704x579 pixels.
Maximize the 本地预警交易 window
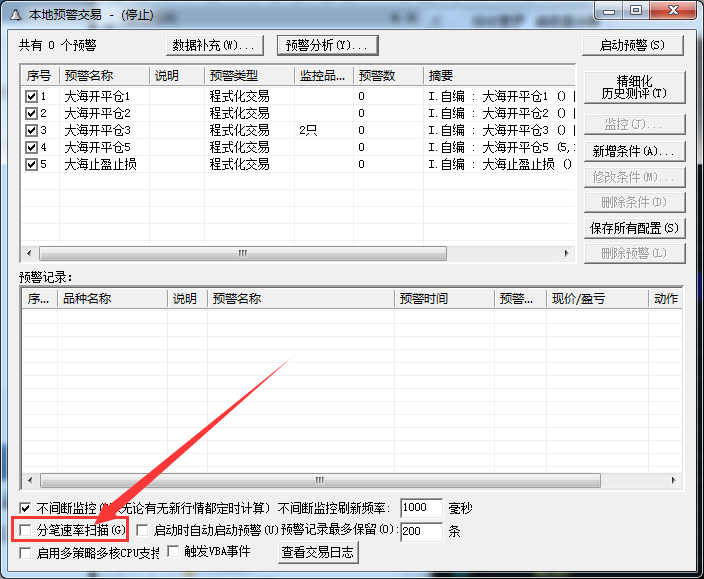point(636,11)
